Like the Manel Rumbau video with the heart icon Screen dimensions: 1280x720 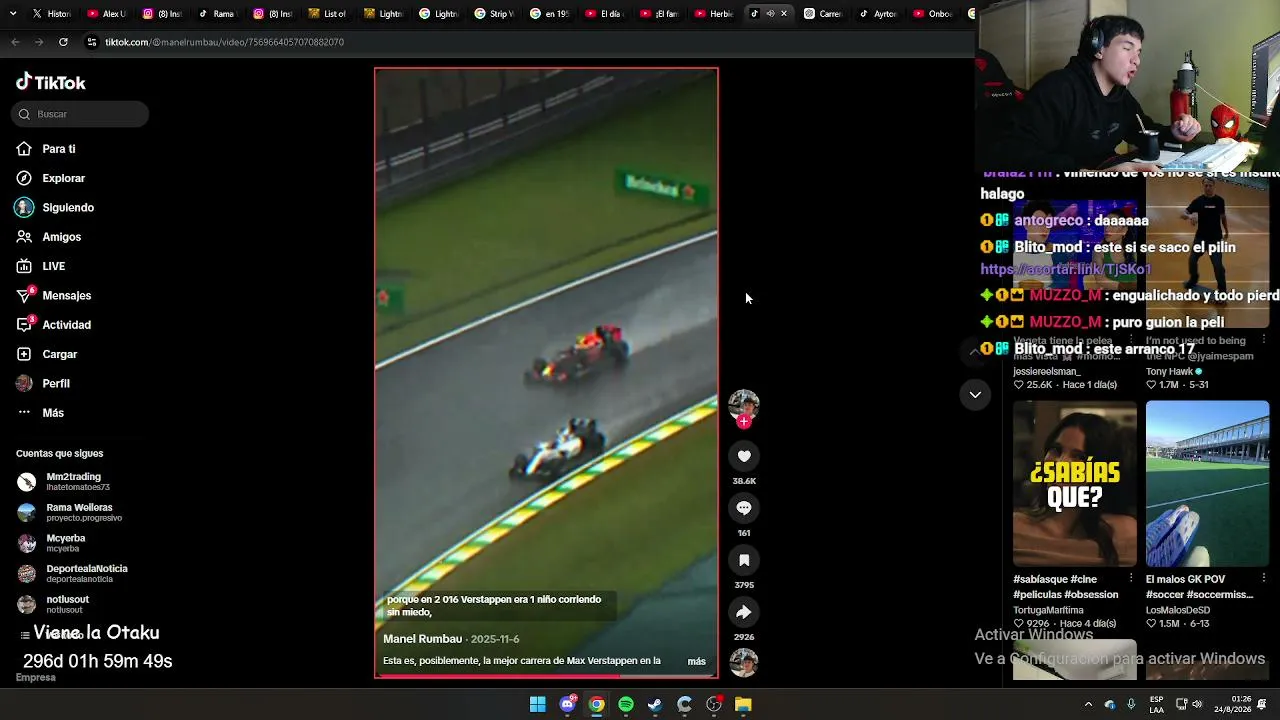pos(744,456)
